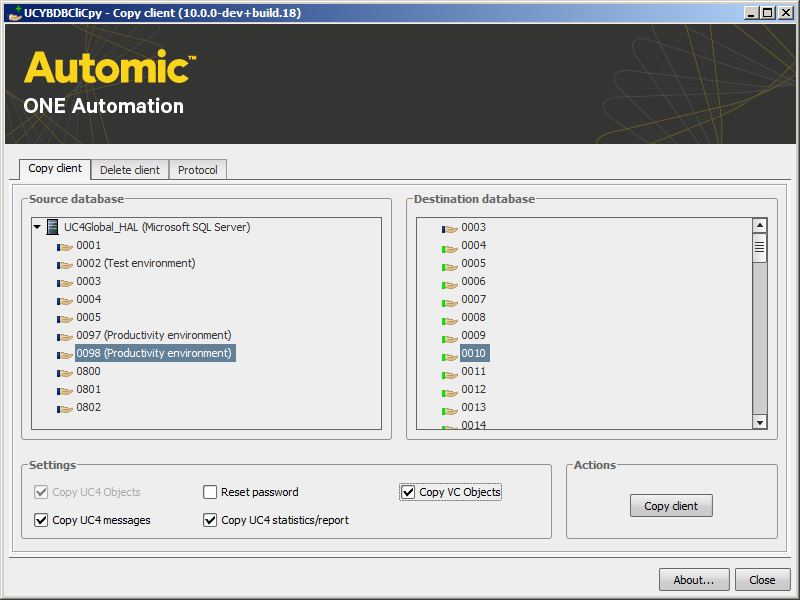The height and width of the screenshot is (600, 800).
Task: Click the client icon for source 0003
Action: tap(65, 283)
